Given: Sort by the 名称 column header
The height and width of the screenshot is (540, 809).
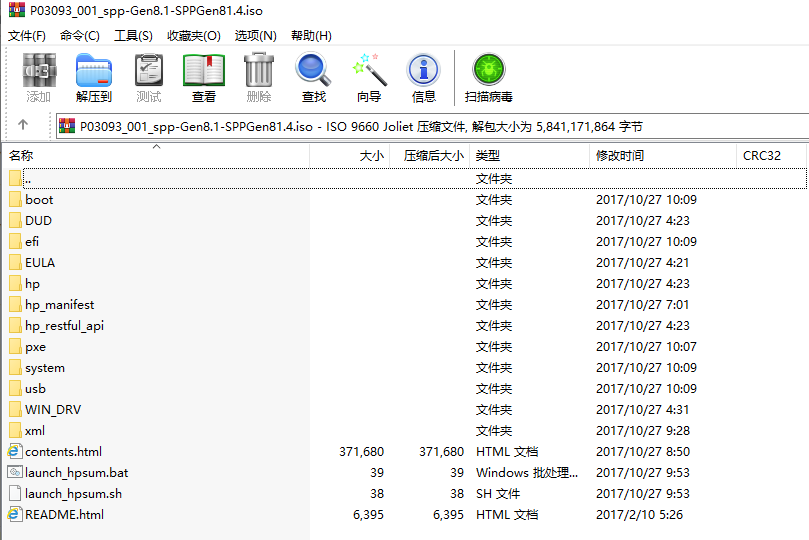Looking at the screenshot, I should pyautogui.click(x=22, y=156).
